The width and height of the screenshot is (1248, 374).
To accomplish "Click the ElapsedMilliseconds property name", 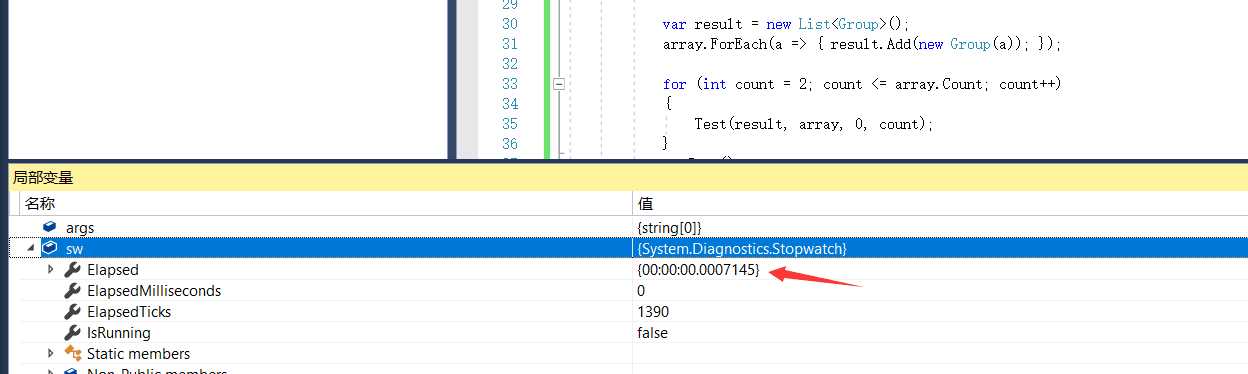I will [x=154, y=291].
